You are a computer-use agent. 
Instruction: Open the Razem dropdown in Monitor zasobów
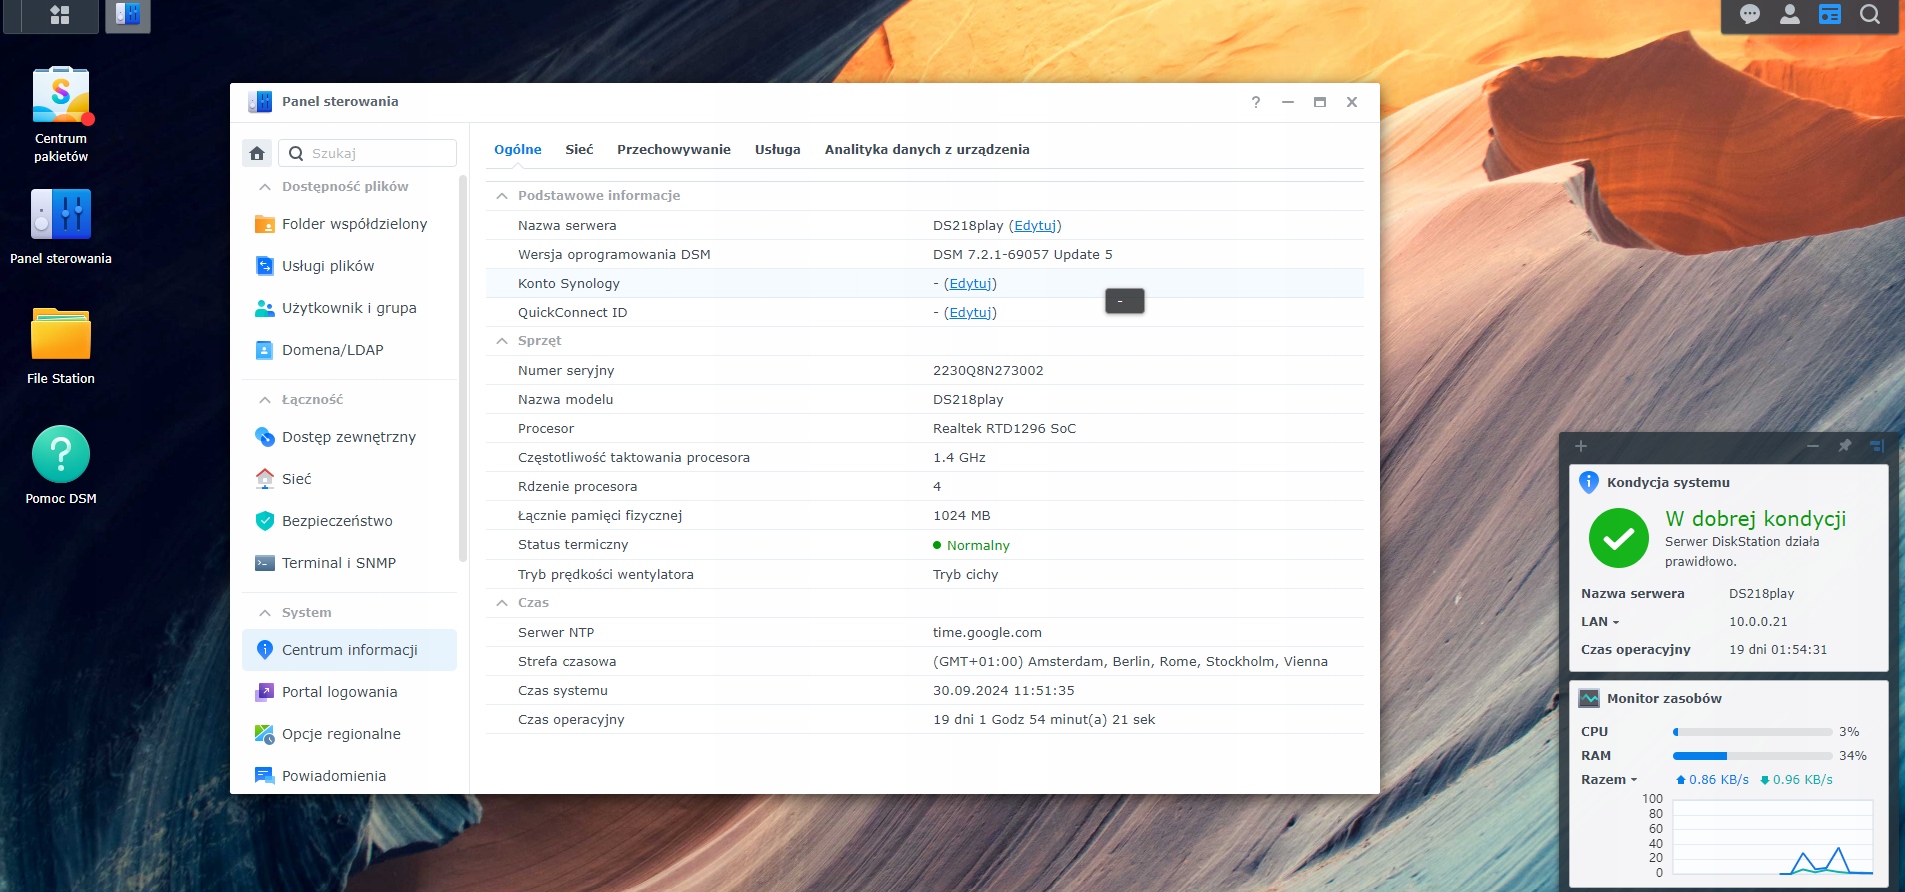[1609, 780]
